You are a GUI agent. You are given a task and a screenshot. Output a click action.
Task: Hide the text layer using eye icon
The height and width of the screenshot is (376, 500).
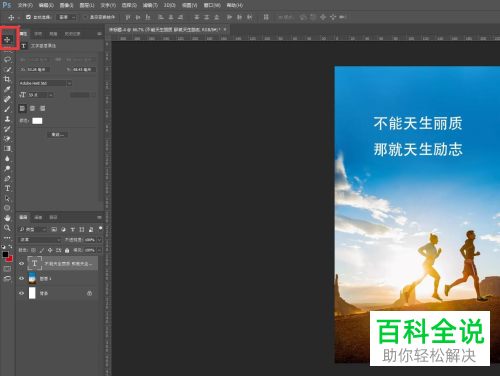click(22, 263)
